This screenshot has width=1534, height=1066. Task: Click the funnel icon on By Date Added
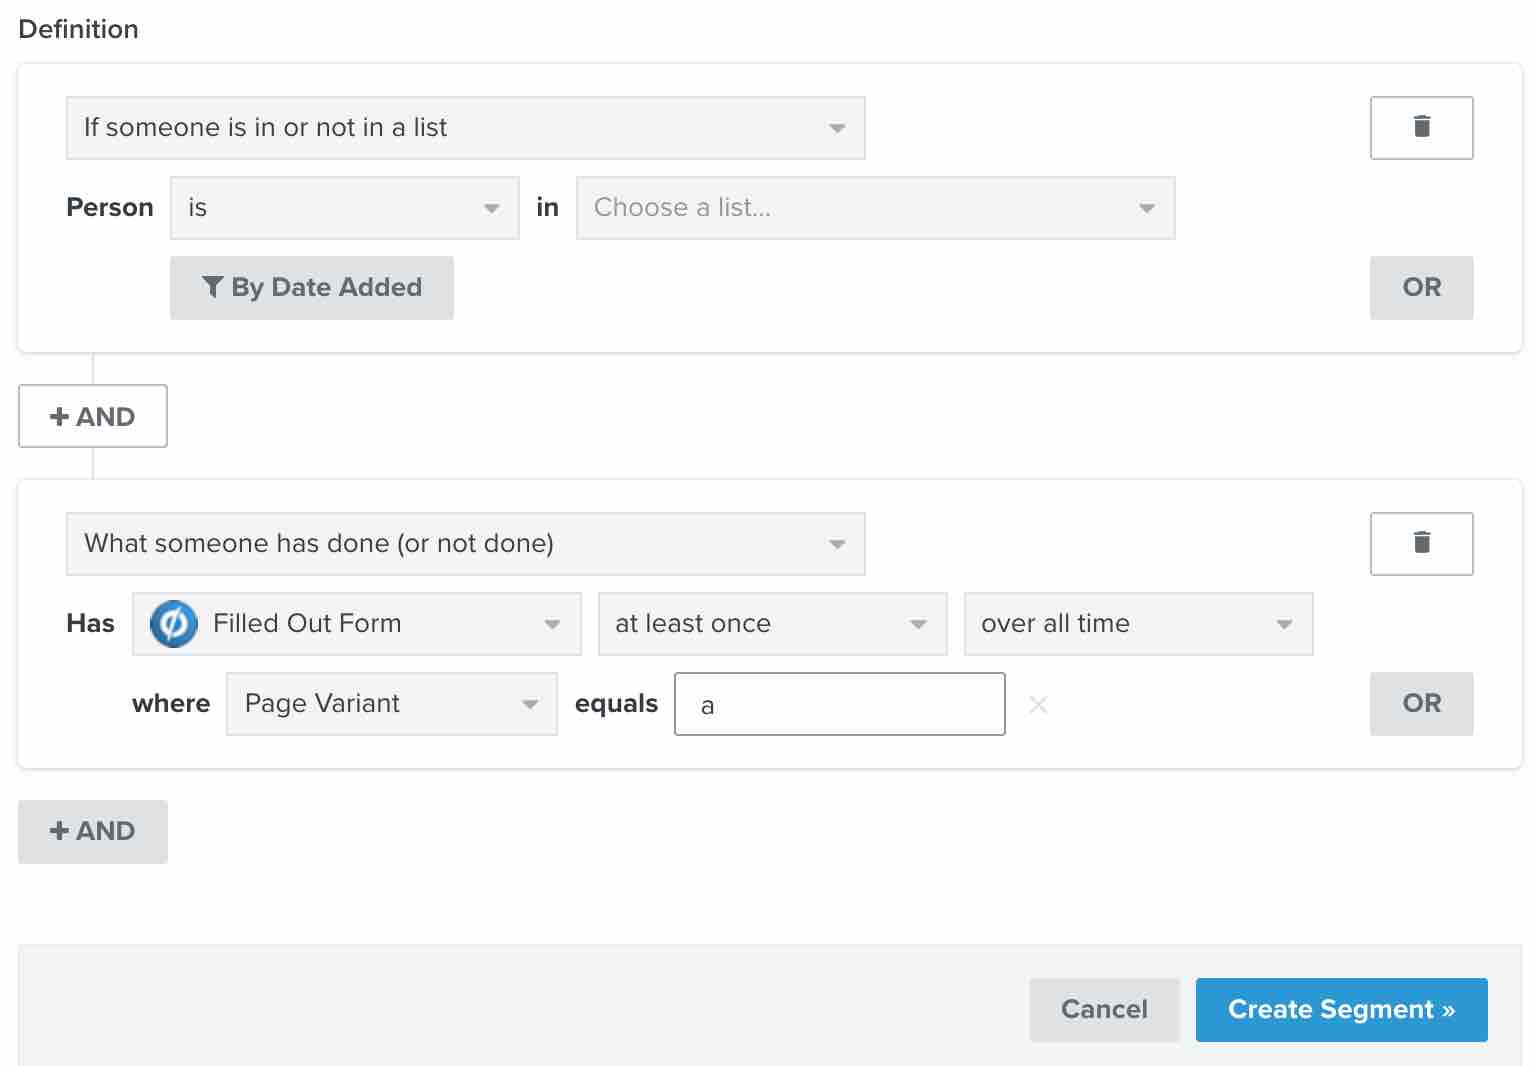click(213, 287)
